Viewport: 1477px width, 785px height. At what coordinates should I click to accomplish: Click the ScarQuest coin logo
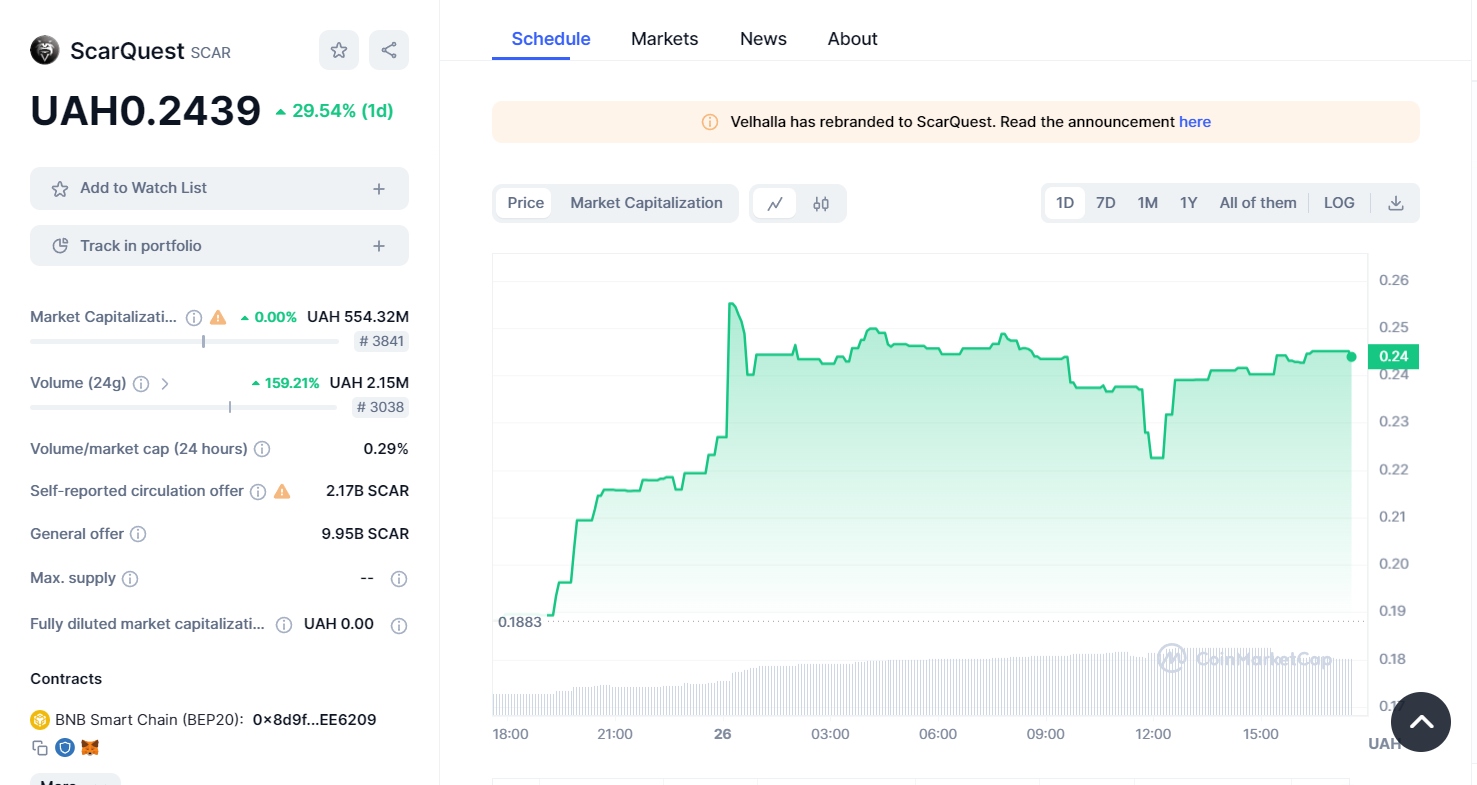[x=45, y=50]
